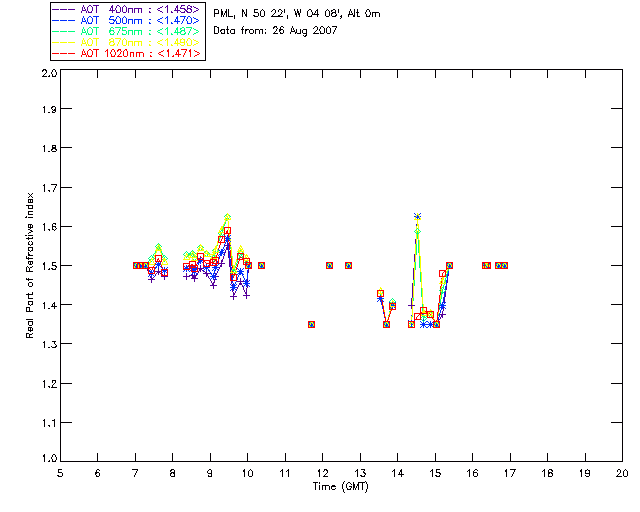Click the x-axis tick label 6

pyautogui.click(x=98, y=473)
